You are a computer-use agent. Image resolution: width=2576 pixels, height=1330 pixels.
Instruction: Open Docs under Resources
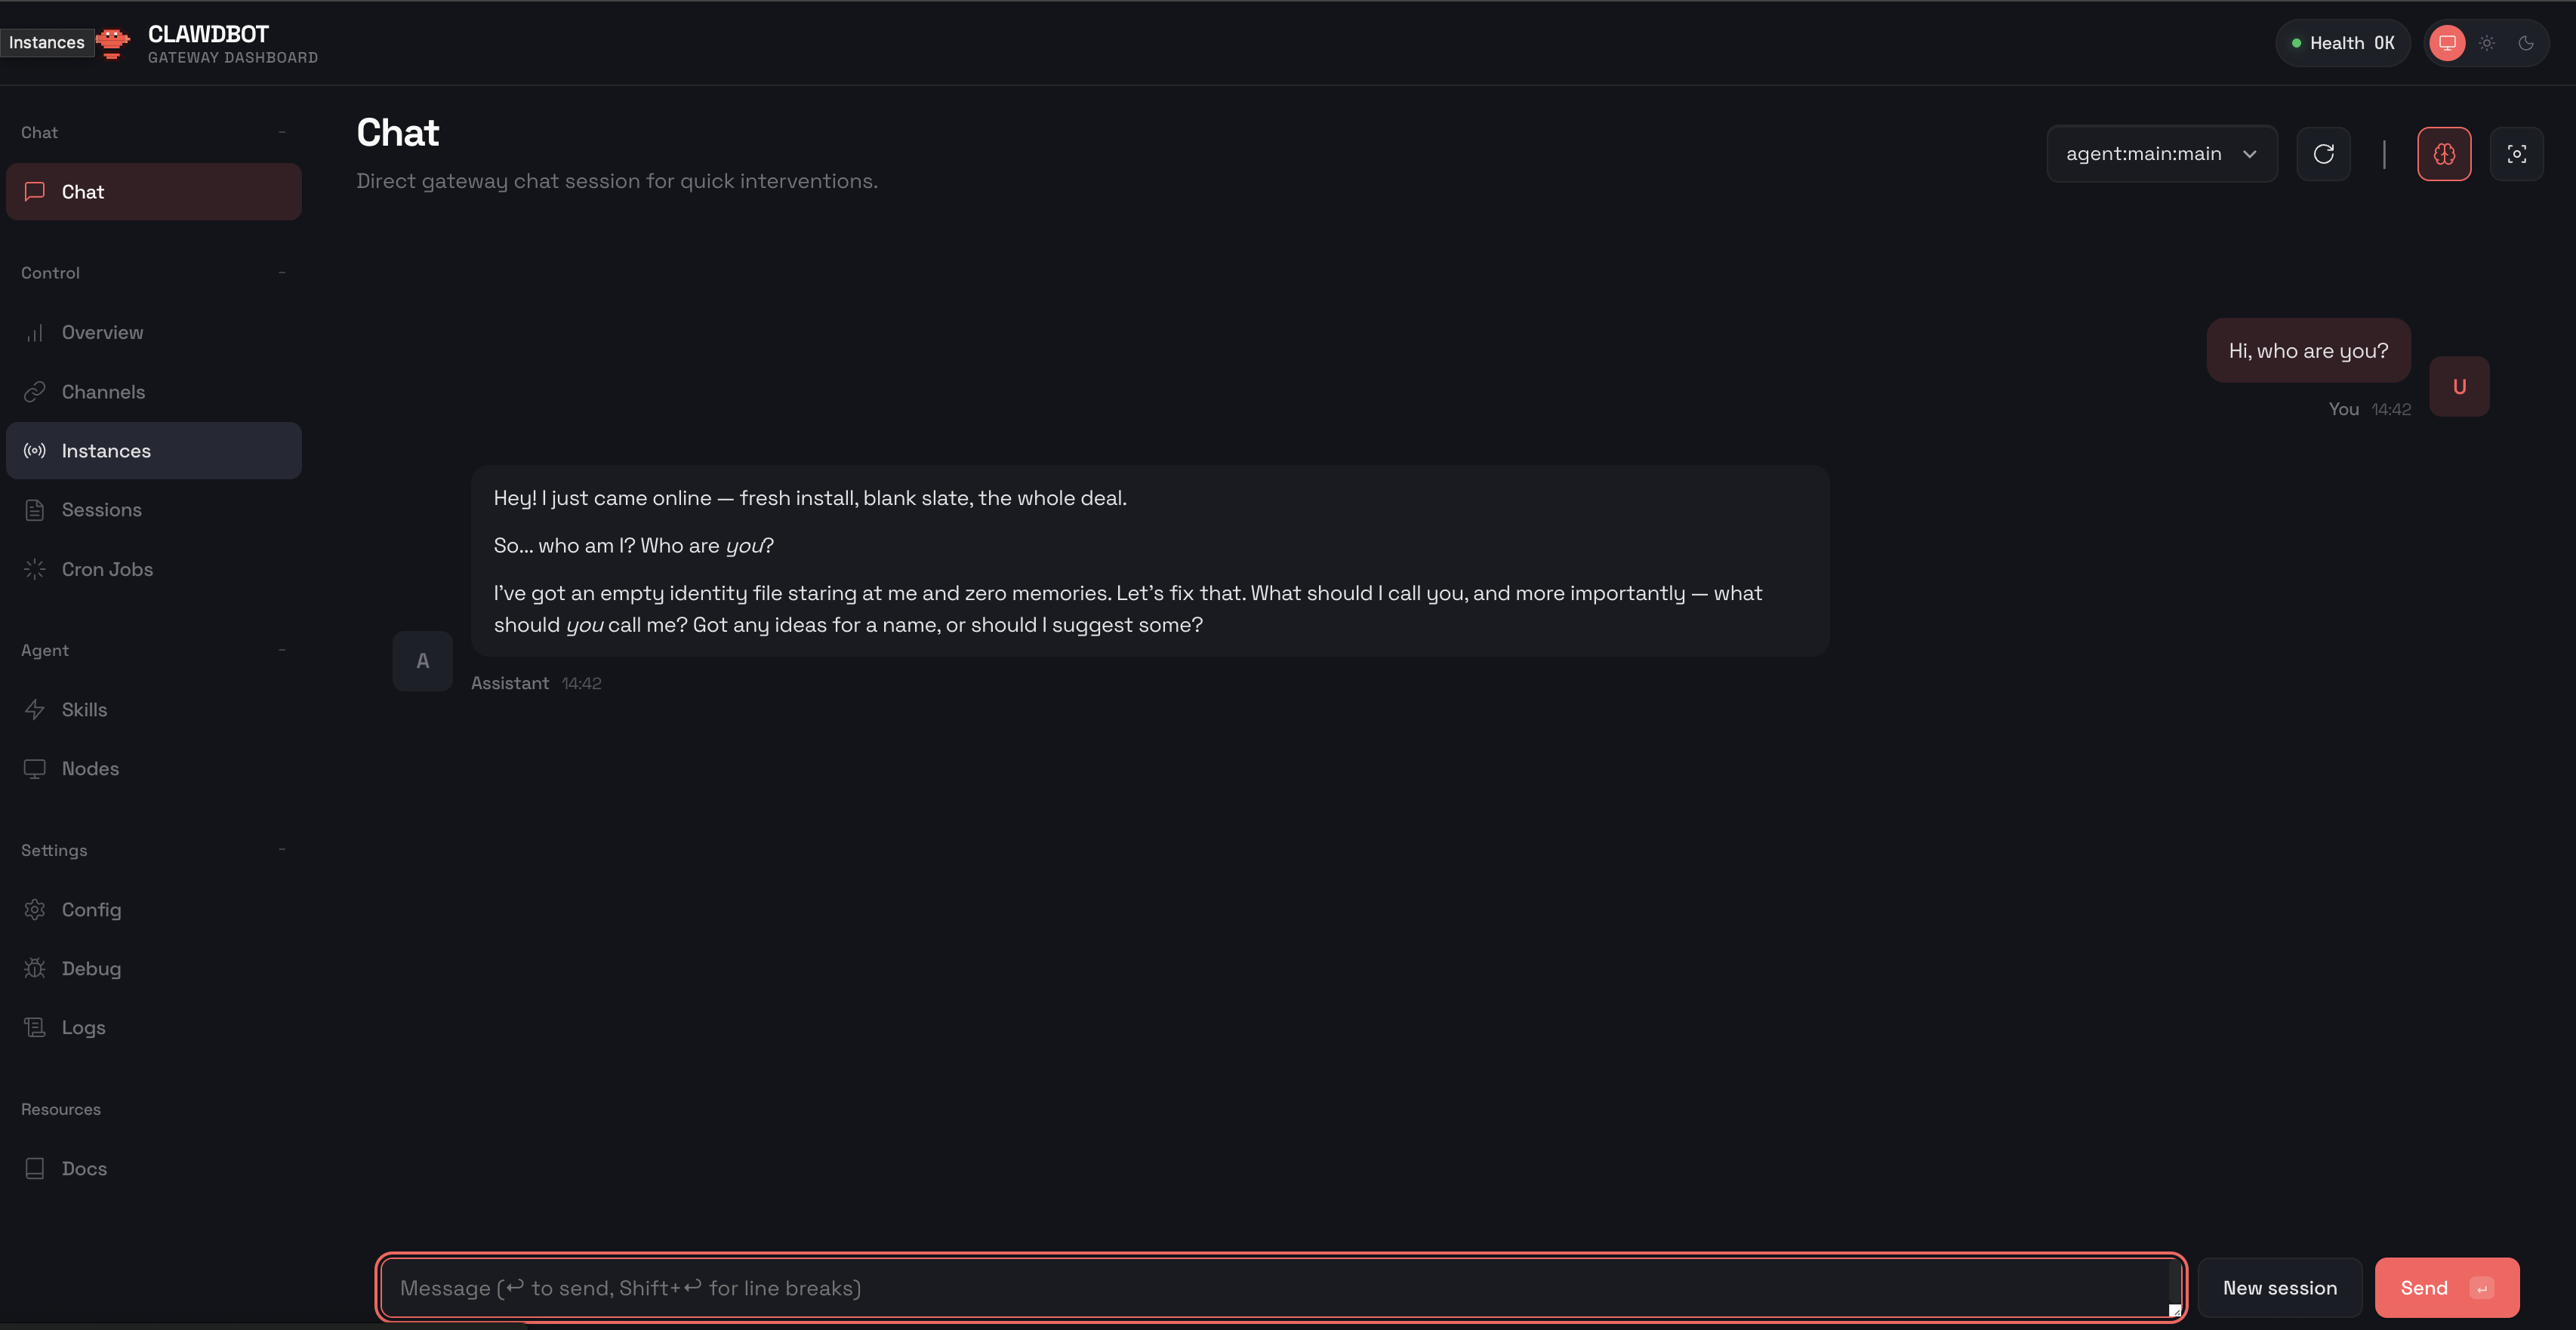[x=84, y=1167]
